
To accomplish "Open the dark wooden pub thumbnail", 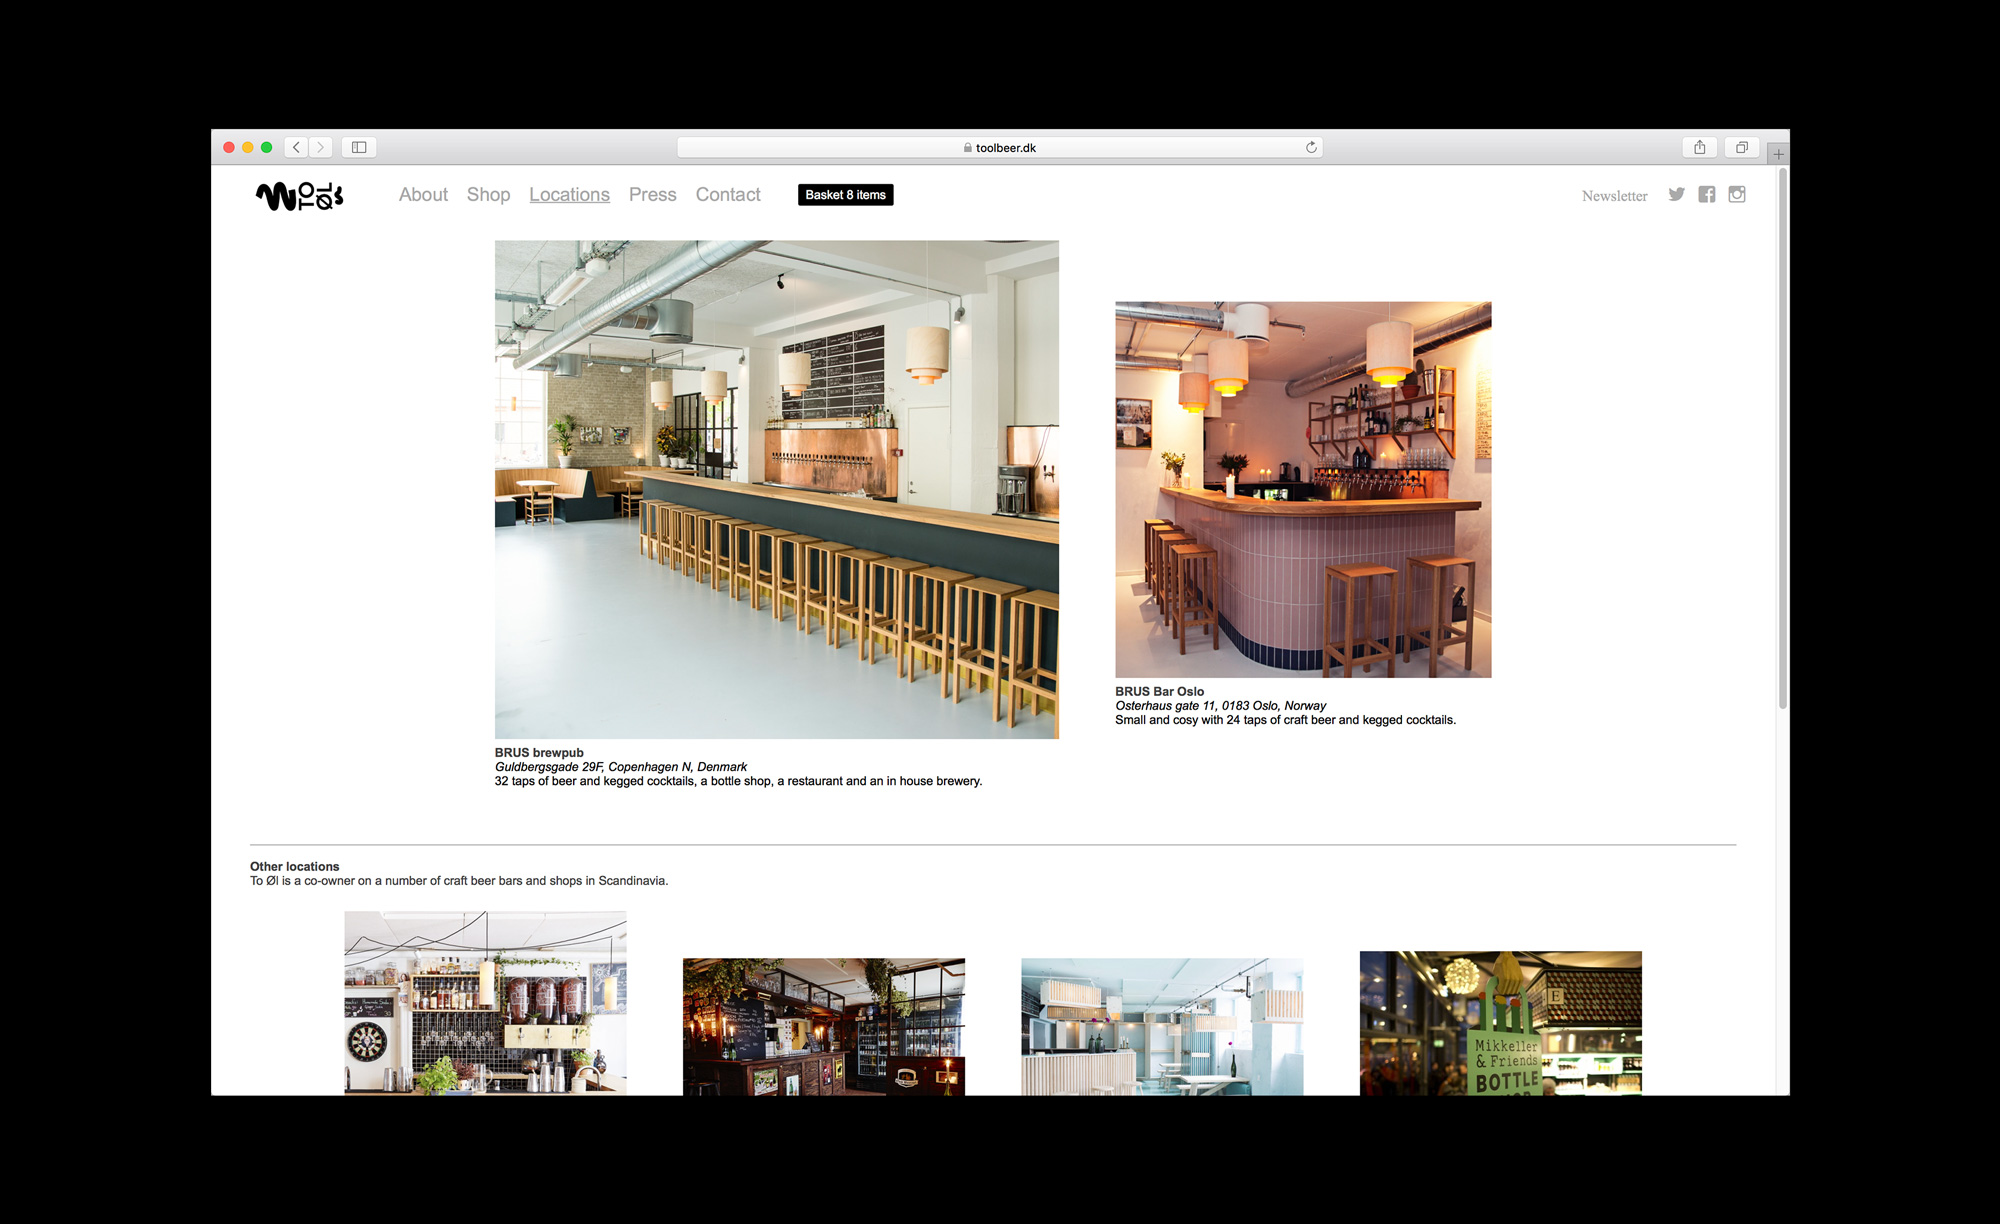I will (x=824, y=1027).
